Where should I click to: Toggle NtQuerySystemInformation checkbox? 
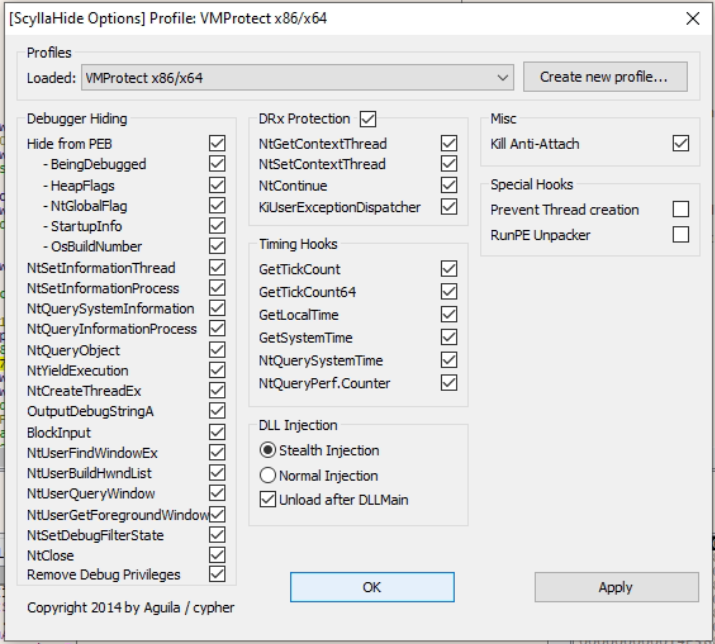[217, 308]
